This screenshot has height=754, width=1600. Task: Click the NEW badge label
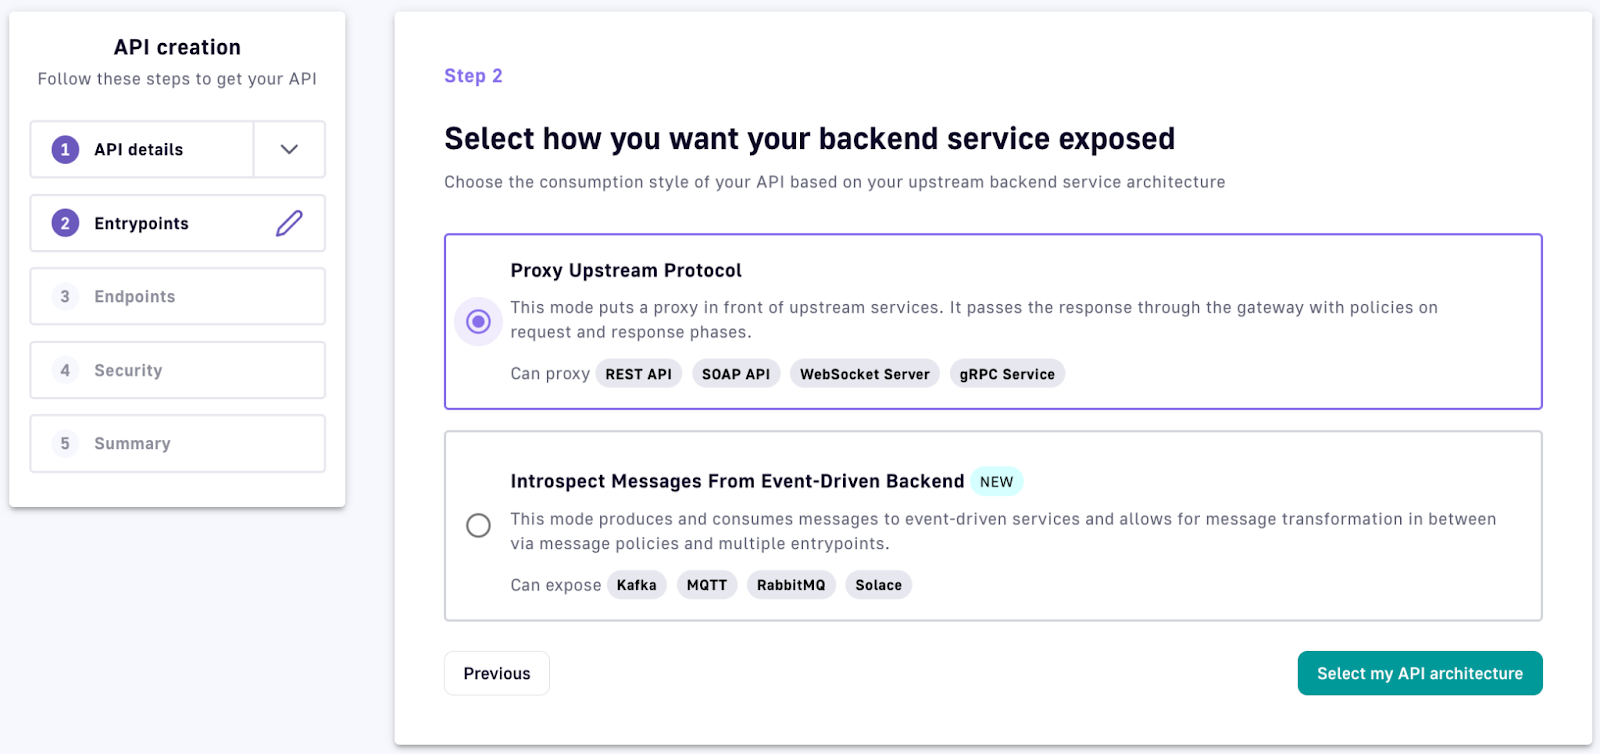coord(996,482)
